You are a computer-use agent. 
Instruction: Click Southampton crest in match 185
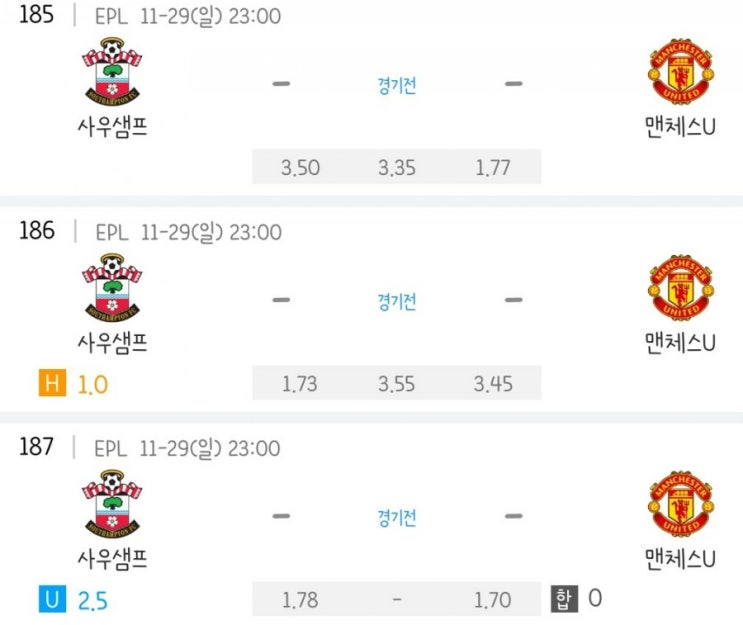click(x=113, y=74)
